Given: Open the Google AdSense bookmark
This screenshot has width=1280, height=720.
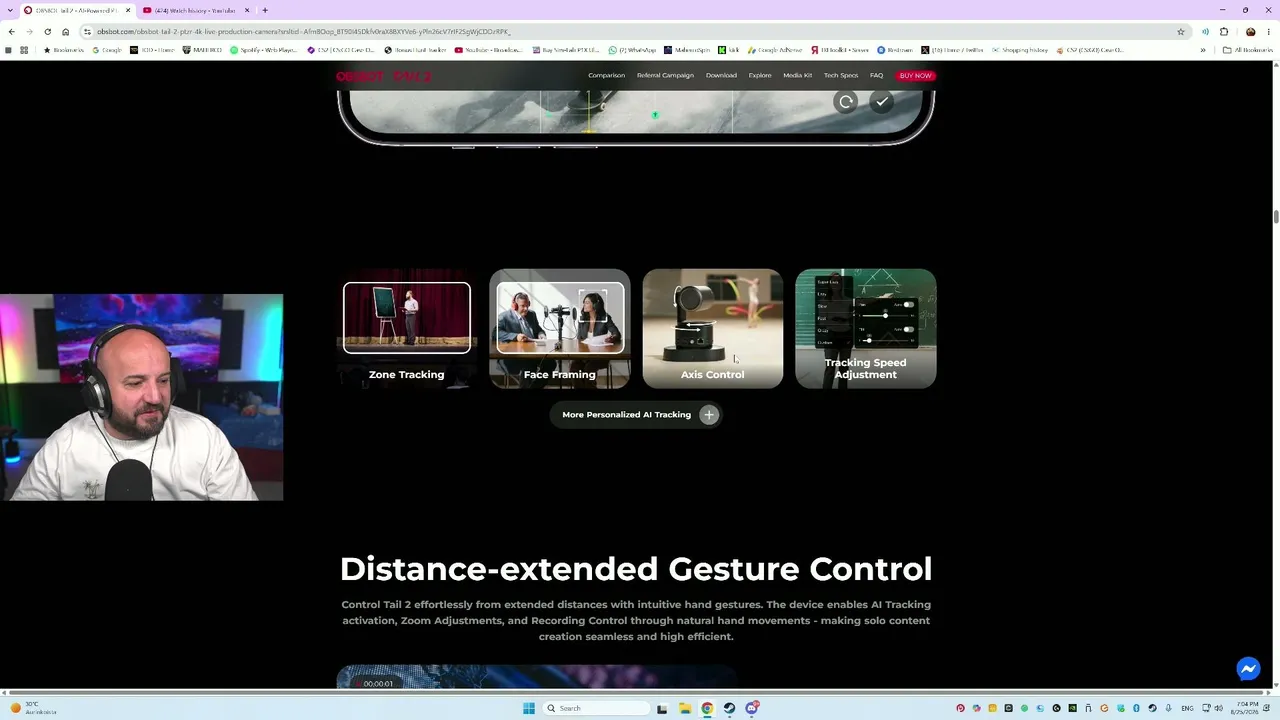Looking at the screenshot, I should 776,50.
